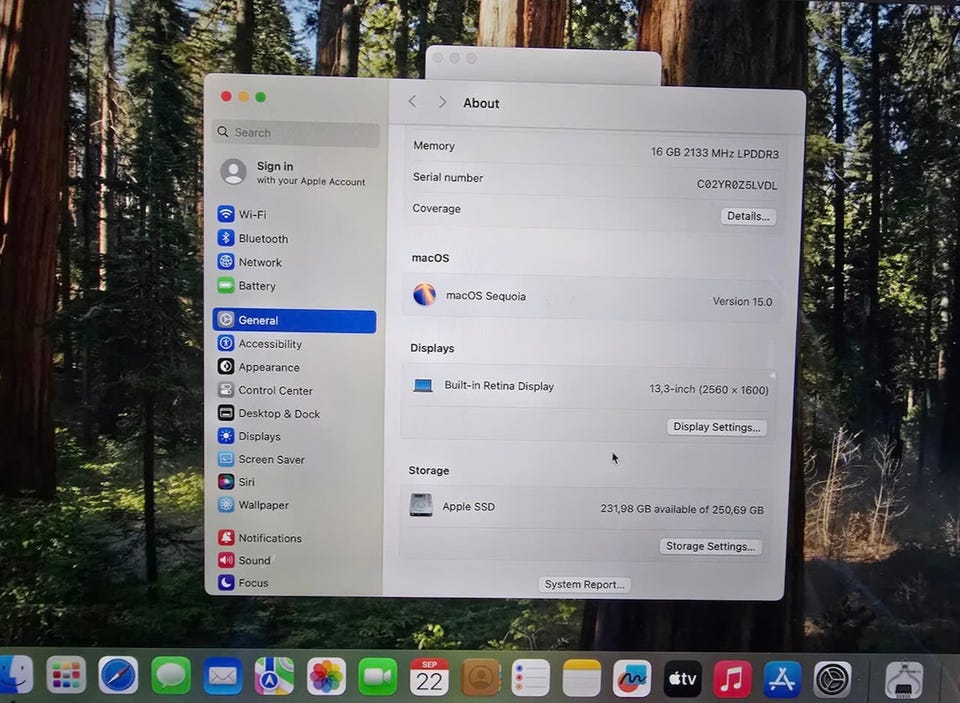This screenshot has width=960, height=703.
Task: Open Wi-Fi settings in sidebar
Action: (x=242, y=214)
